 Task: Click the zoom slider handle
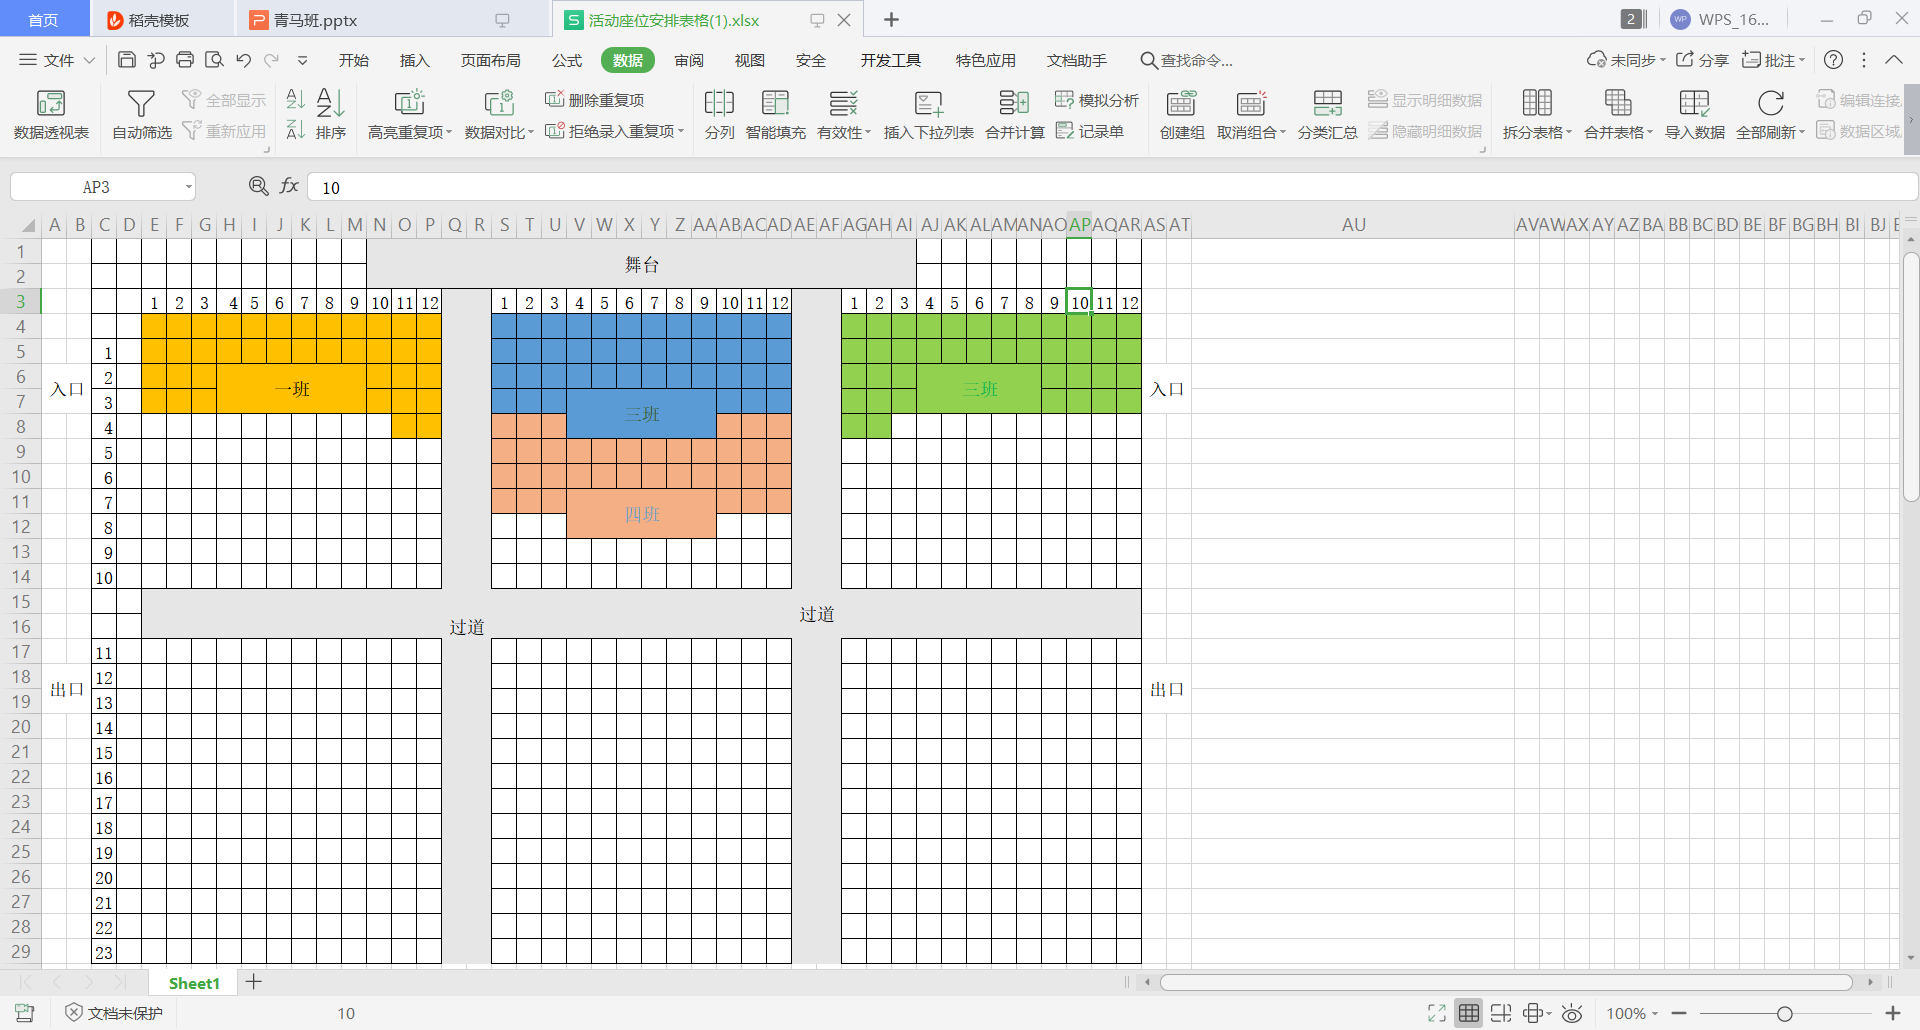tap(1784, 1013)
